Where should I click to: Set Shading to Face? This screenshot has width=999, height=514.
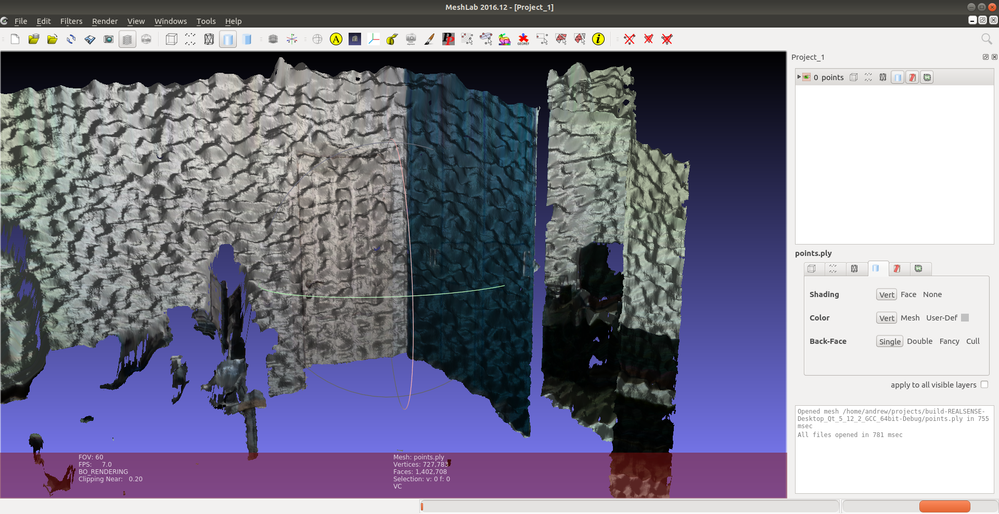[x=908, y=295]
